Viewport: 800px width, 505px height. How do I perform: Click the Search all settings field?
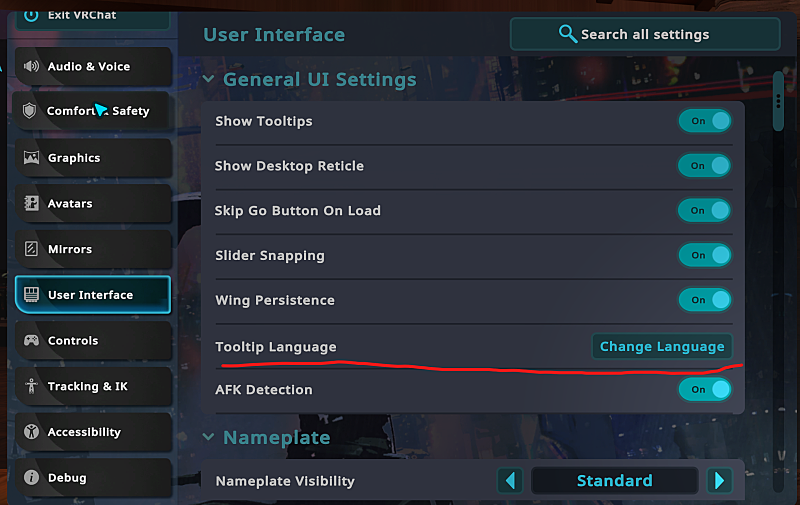[x=644, y=34]
